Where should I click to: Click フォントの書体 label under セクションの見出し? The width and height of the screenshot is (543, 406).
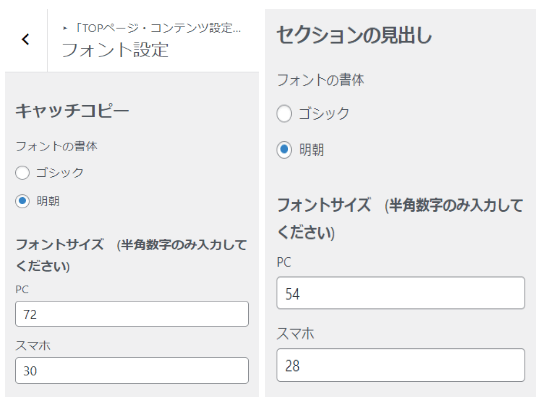pyautogui.click(x=321, y=80)
